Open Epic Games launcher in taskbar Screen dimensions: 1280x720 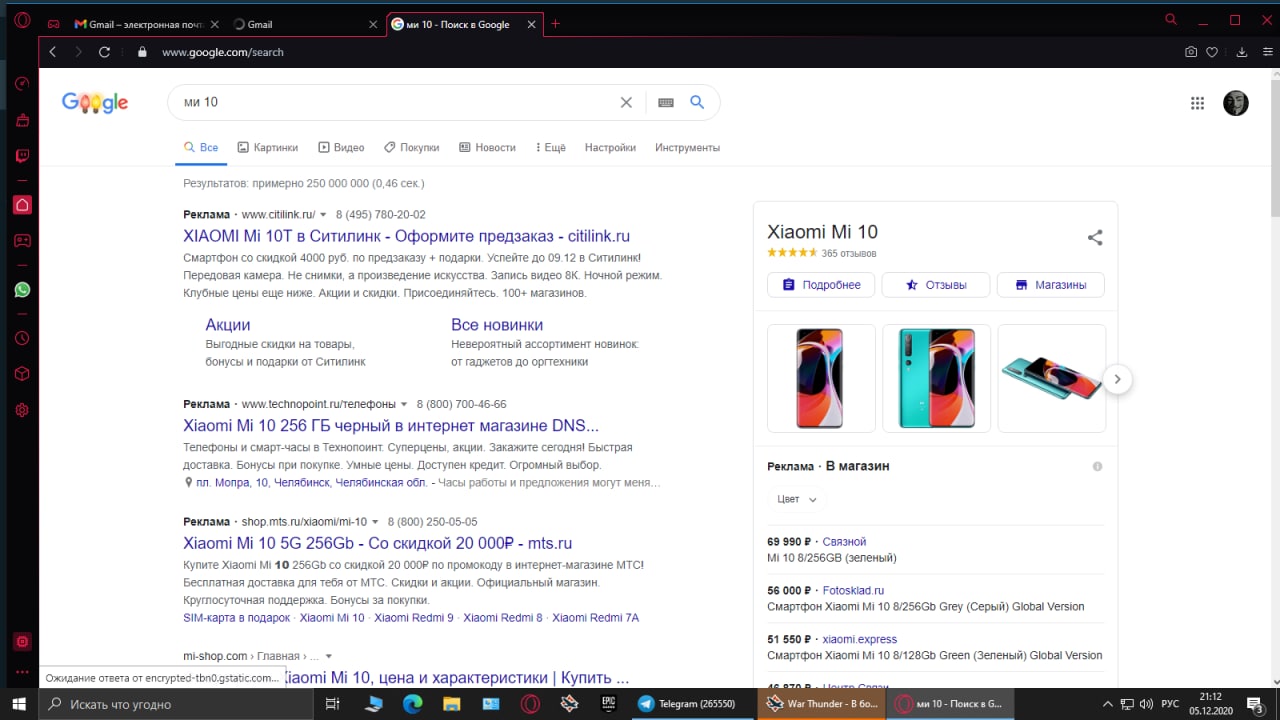pos(608,704)
